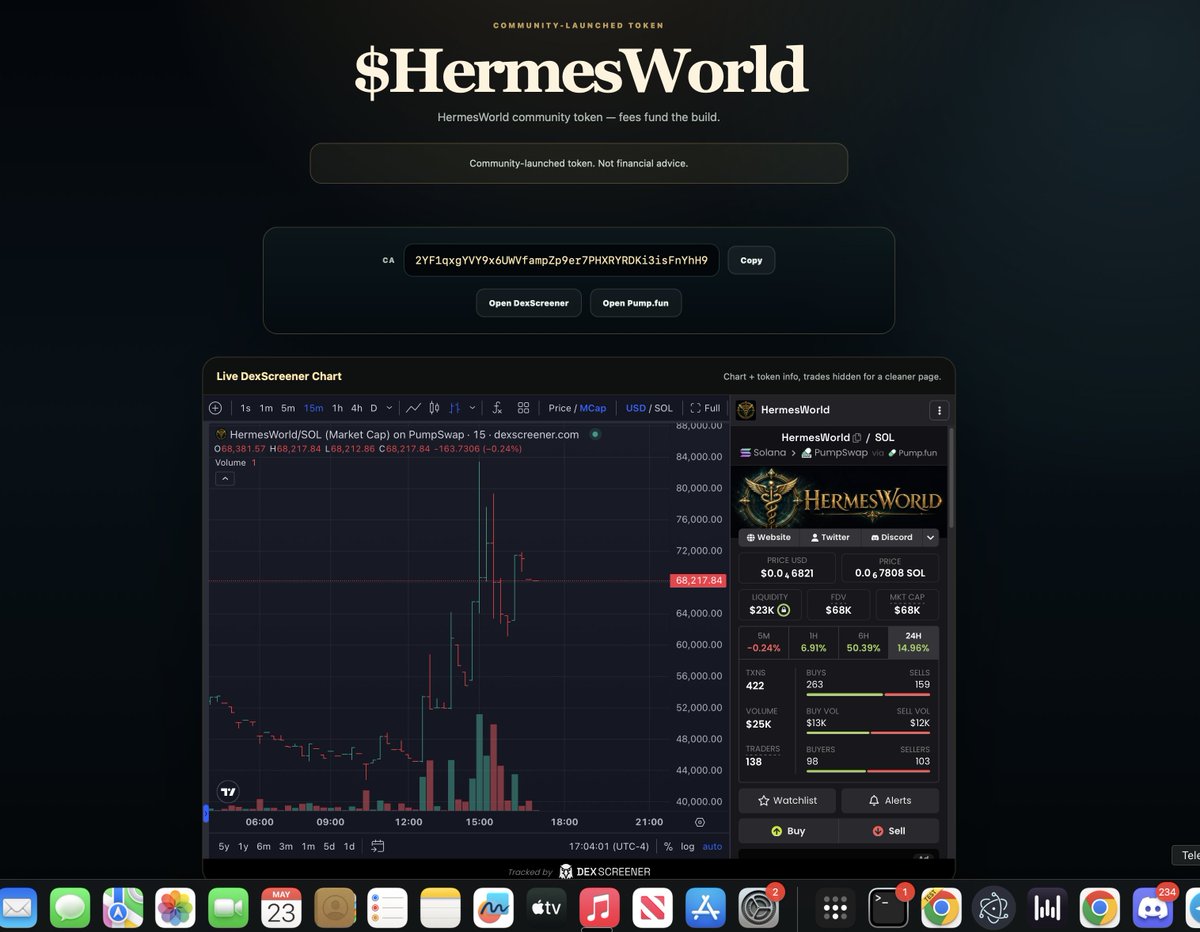Open price Alerts for HermesWorld

890,800
